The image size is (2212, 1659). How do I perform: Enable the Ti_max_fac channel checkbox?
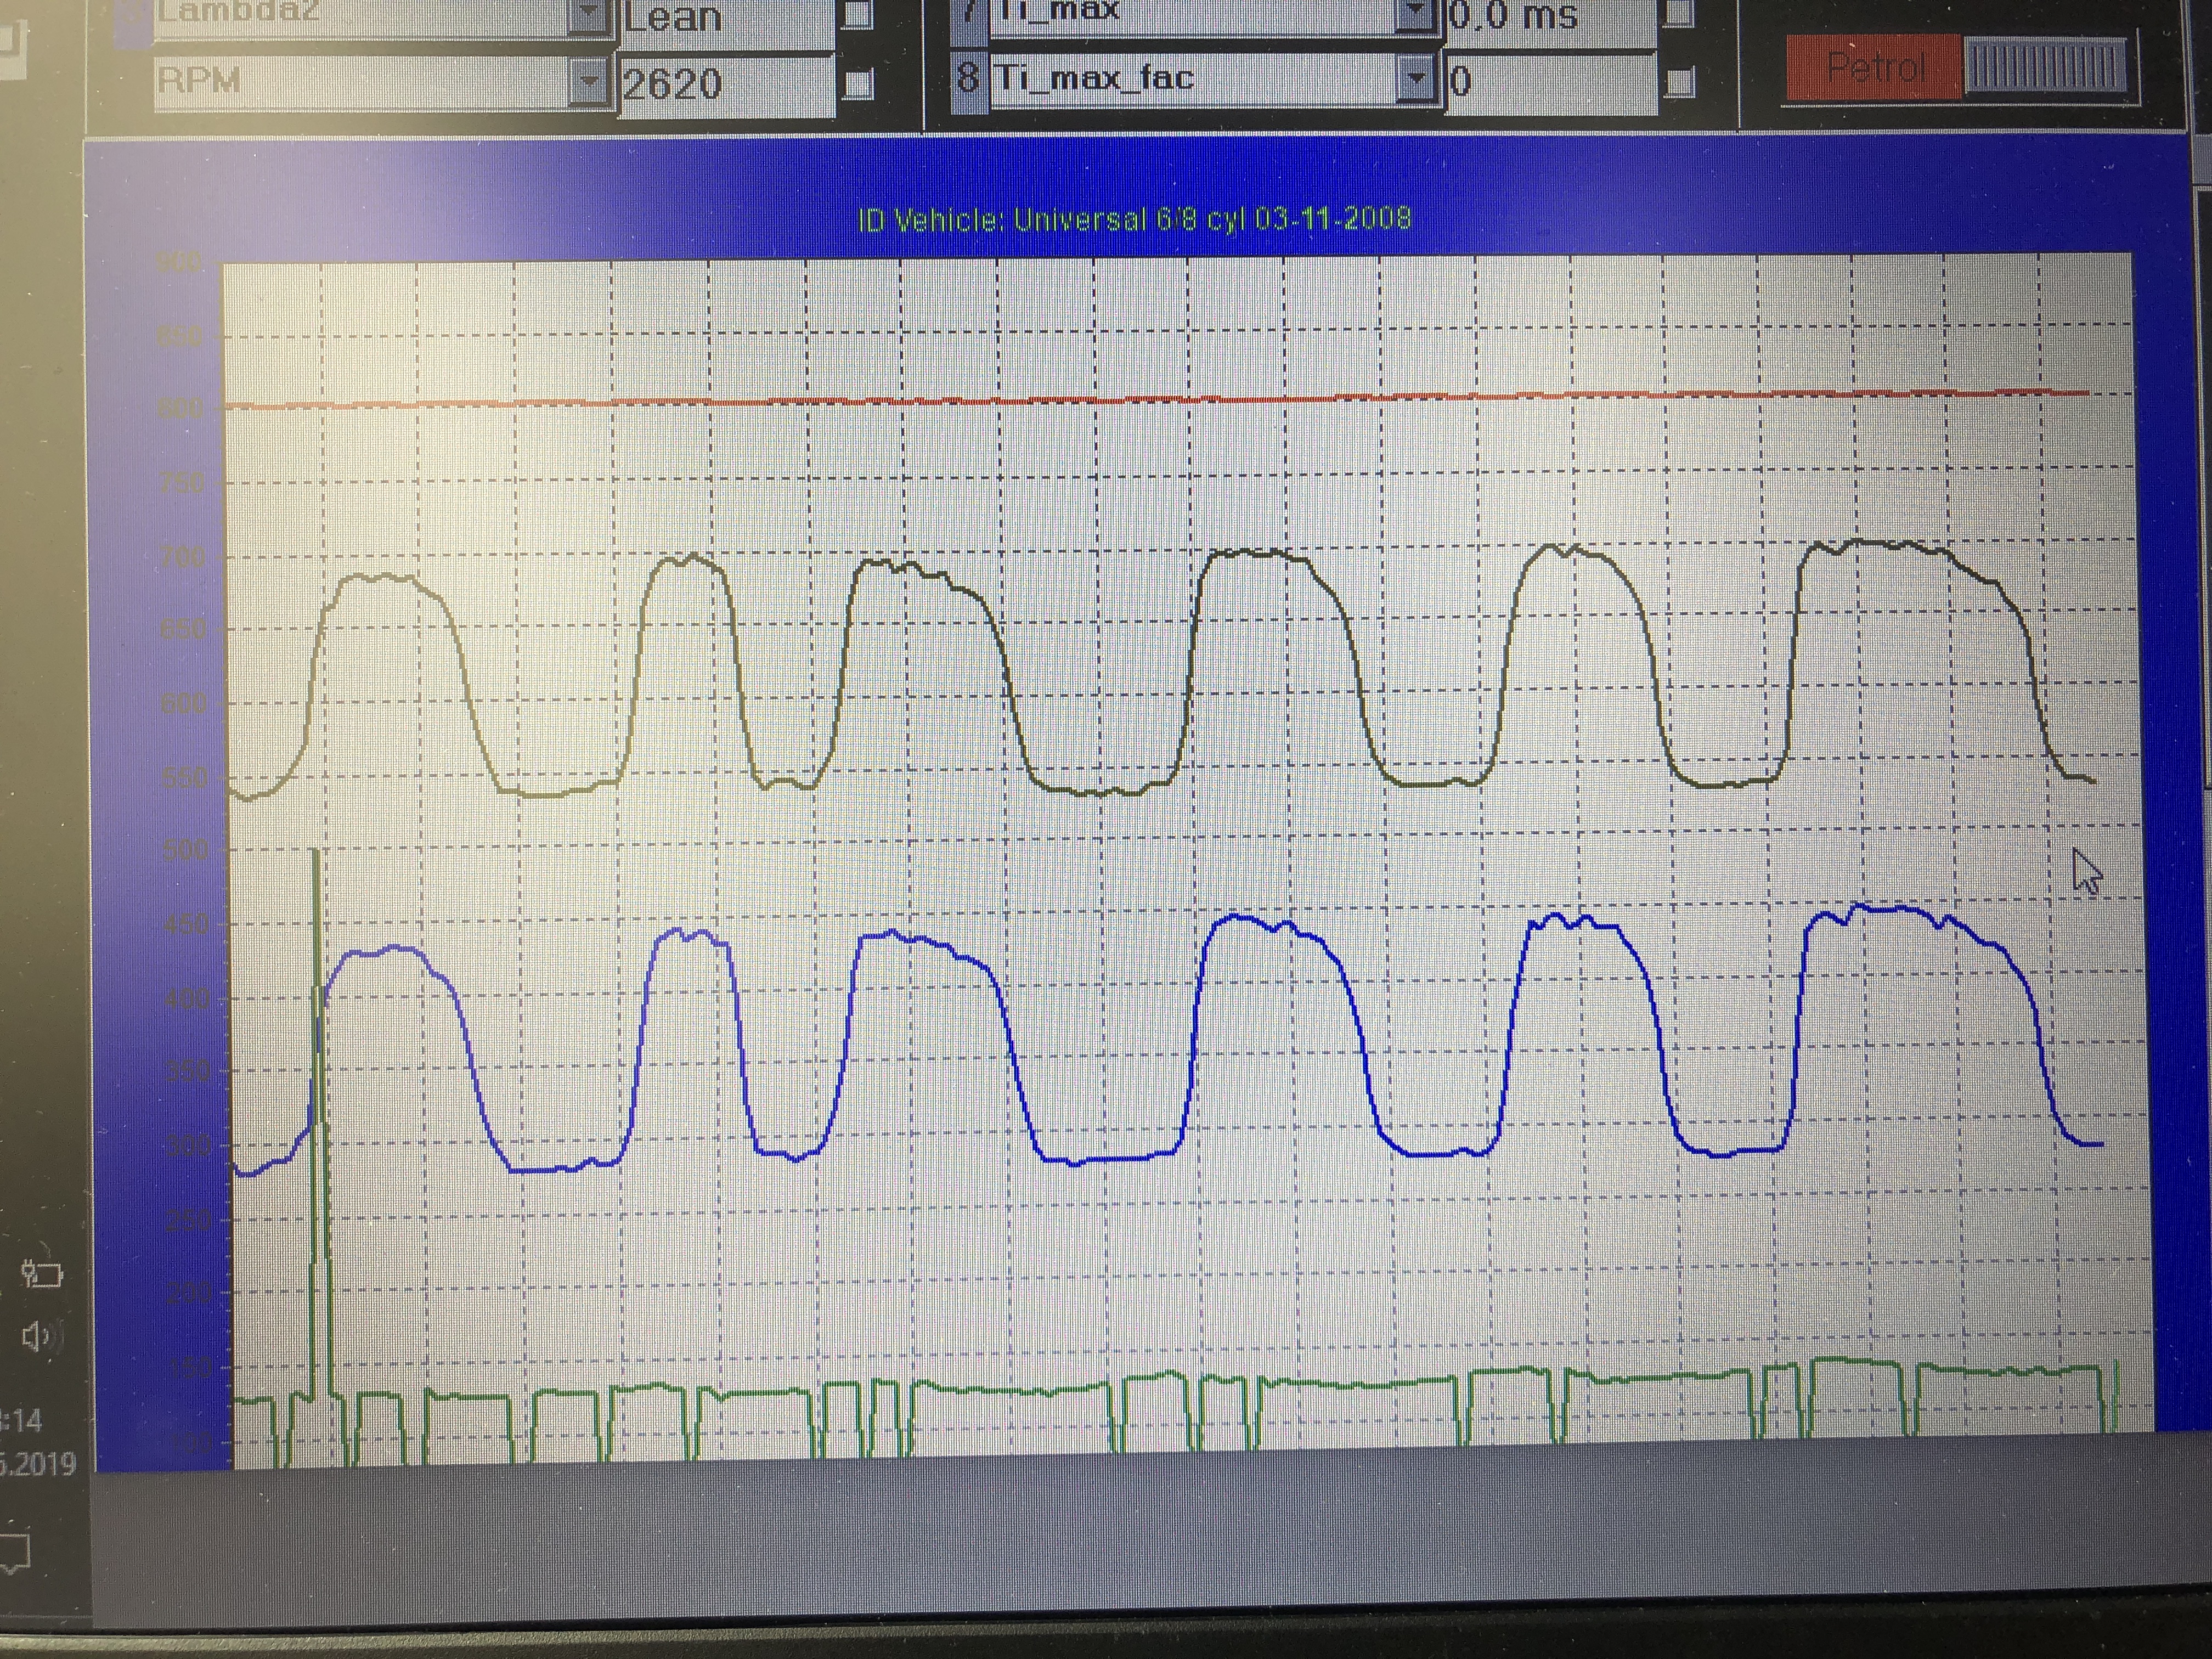point(1680,81)
